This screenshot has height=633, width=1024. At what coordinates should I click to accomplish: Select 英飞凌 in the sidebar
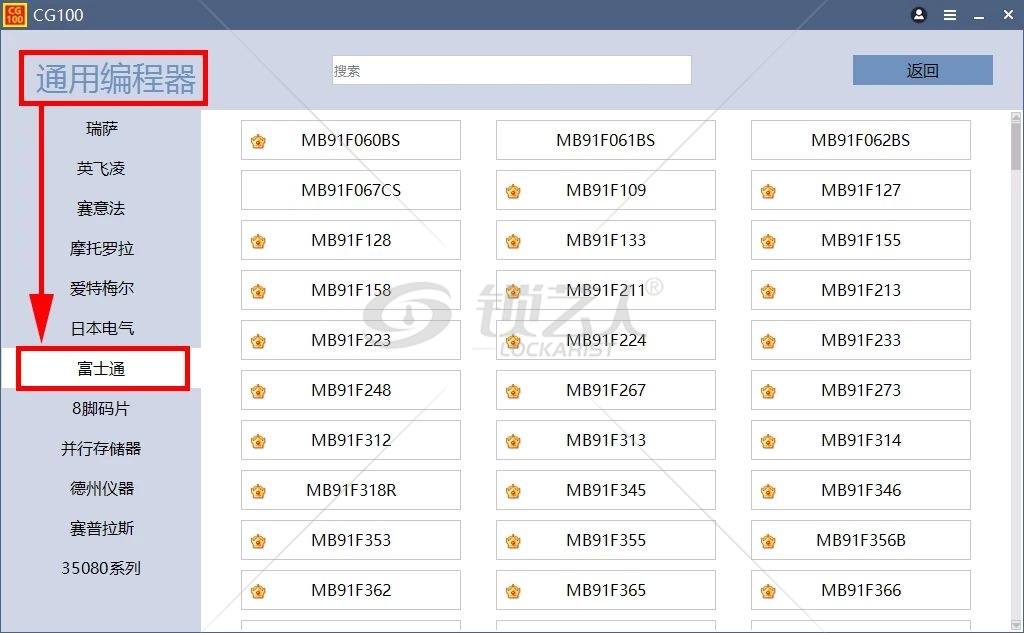101,169
